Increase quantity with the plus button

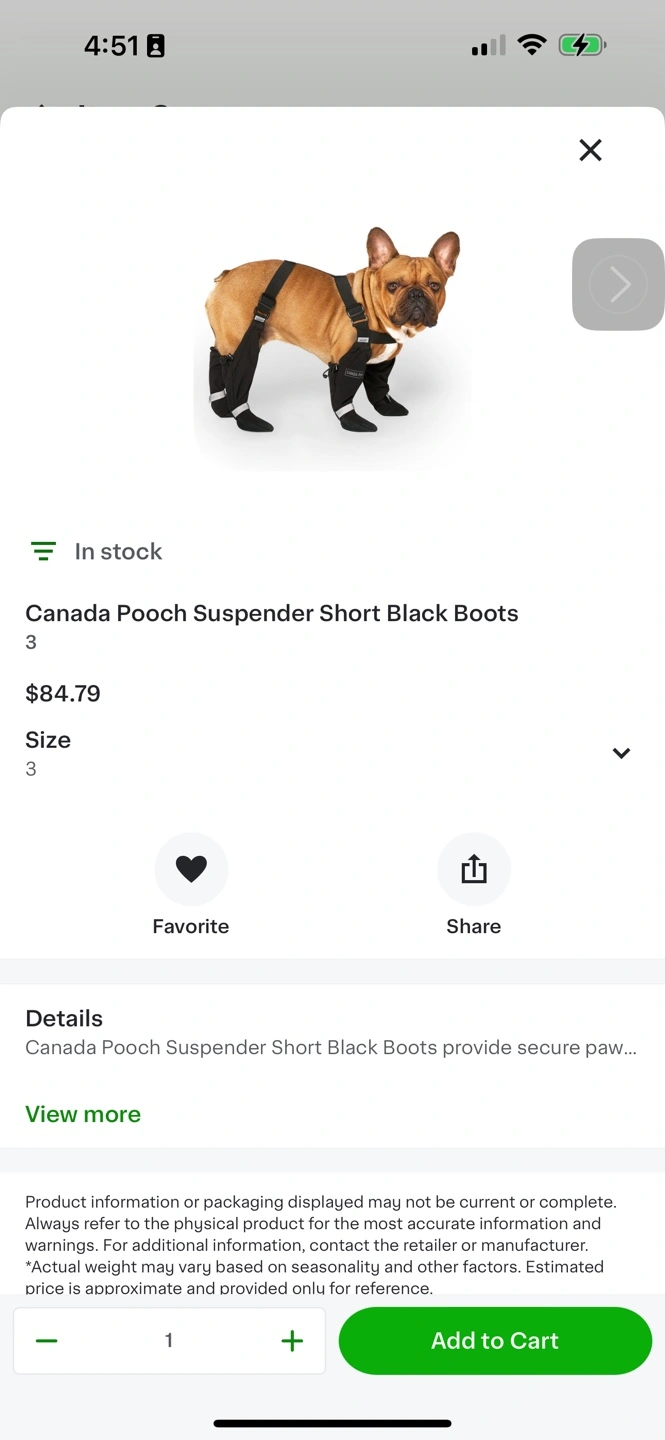[292, 1340]
